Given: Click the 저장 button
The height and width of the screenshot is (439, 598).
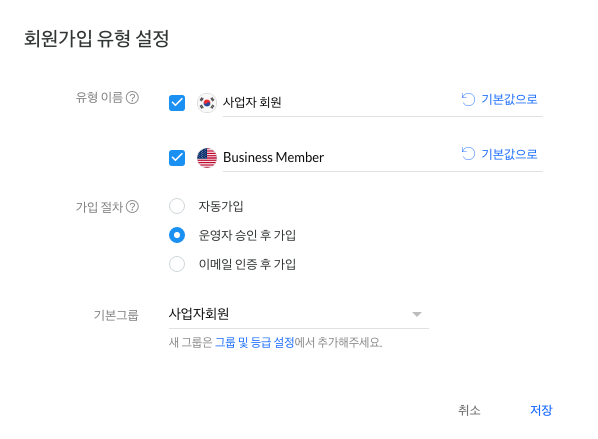Looking at the screenshot, I should (541, 410).
